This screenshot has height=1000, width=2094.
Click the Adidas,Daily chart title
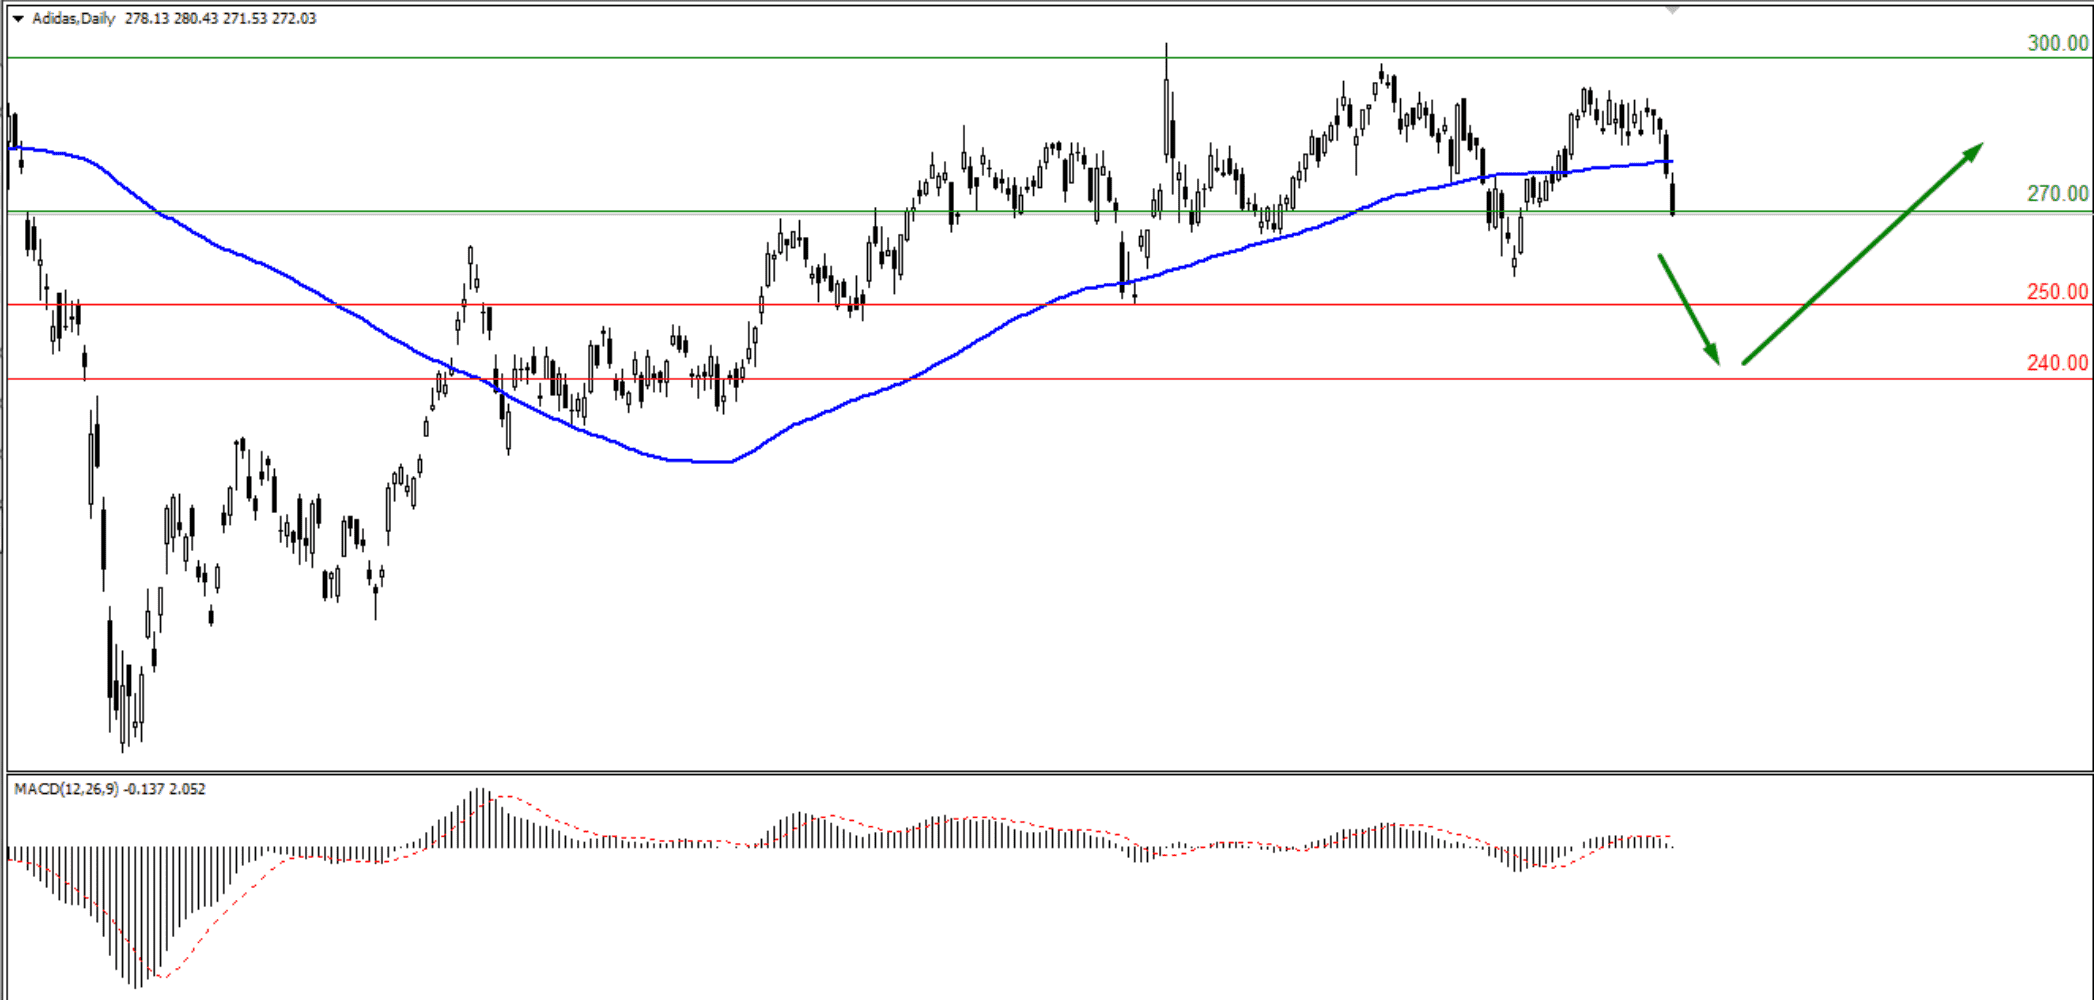coord(73,19)
